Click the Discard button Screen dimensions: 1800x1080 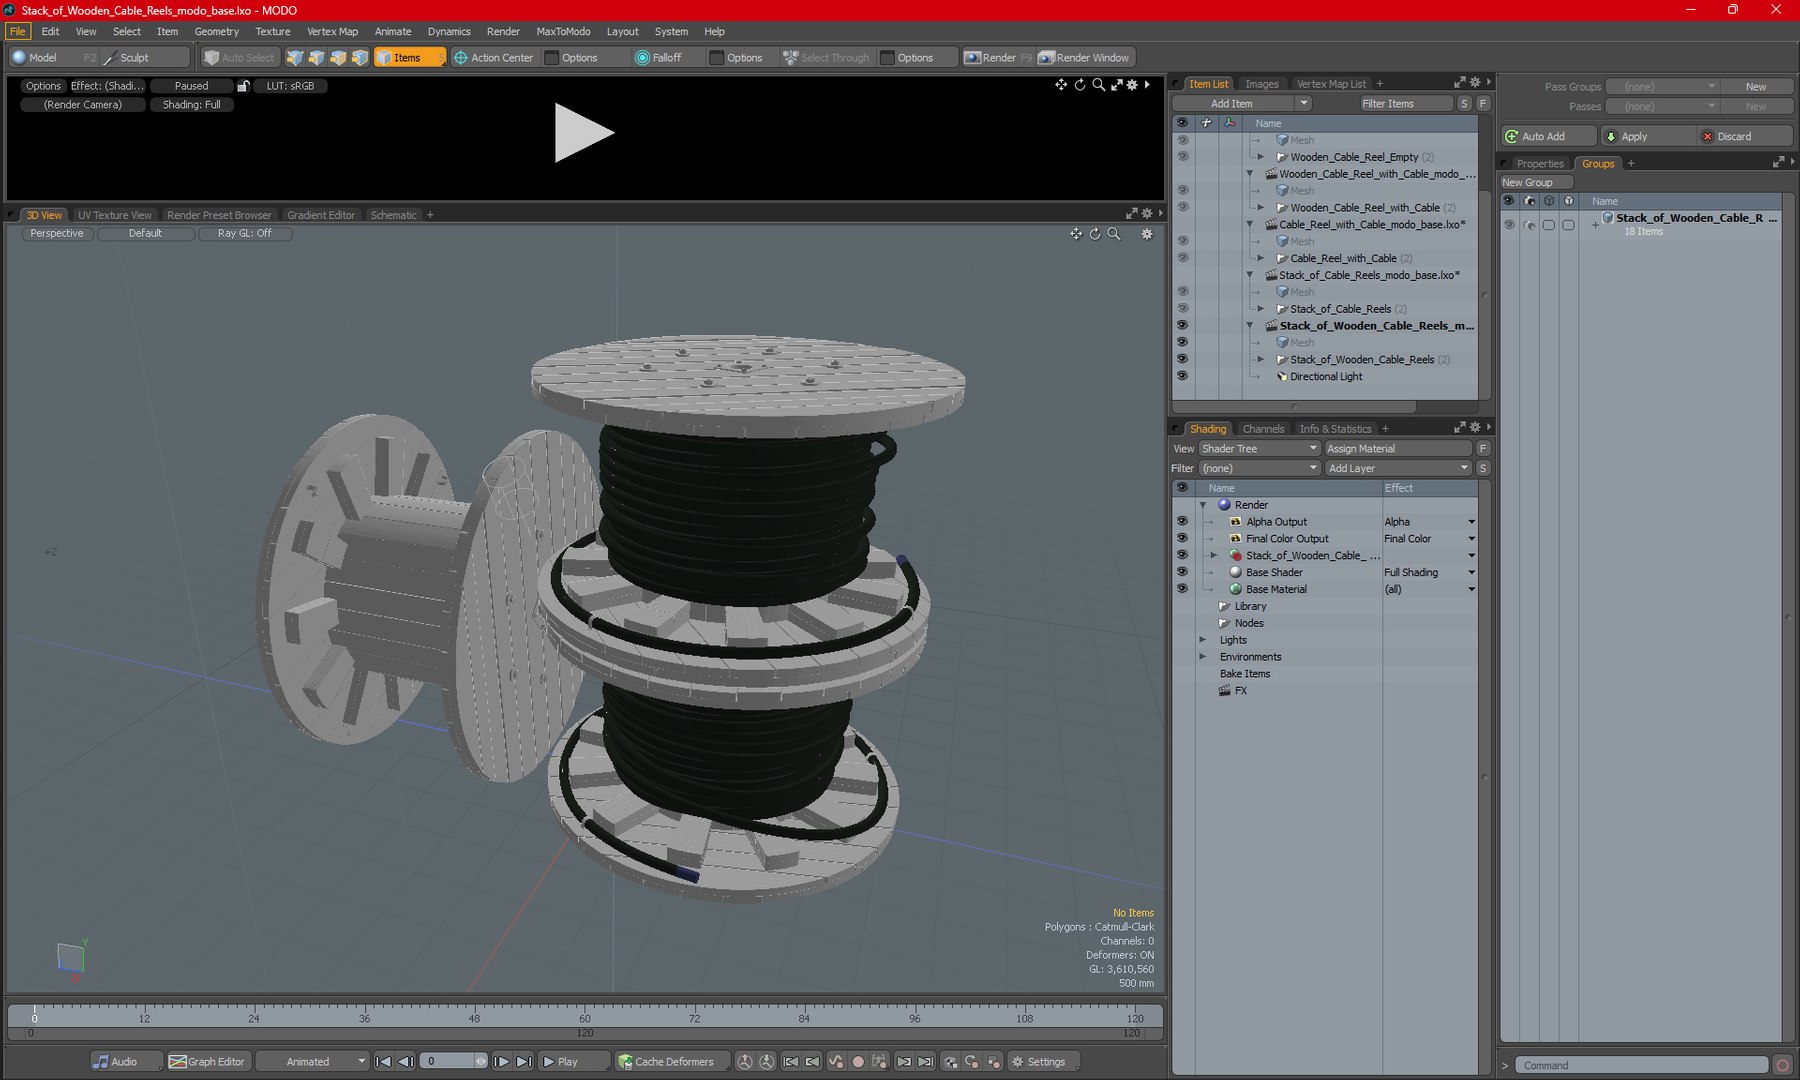tap(1744, 136)
